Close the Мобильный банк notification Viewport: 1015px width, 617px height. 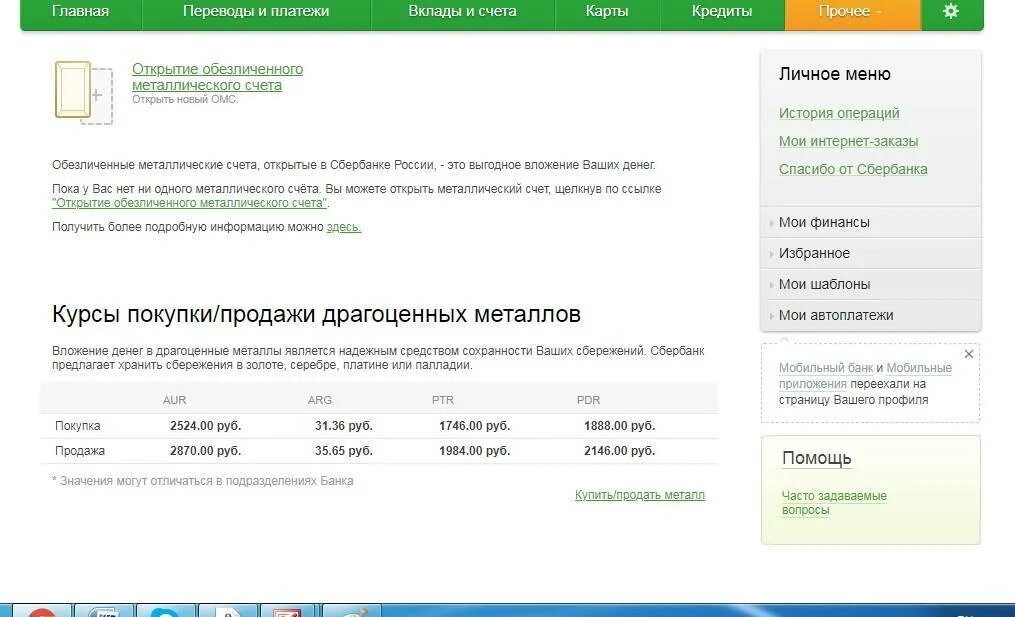point(968,354)
